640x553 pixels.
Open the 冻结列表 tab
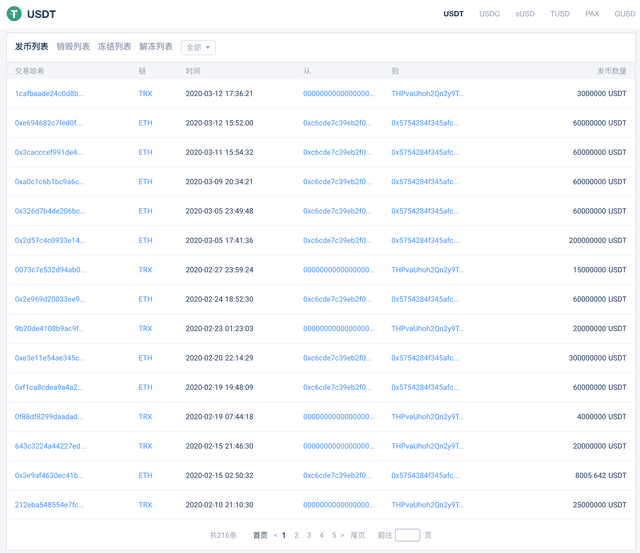pos(114,47)
